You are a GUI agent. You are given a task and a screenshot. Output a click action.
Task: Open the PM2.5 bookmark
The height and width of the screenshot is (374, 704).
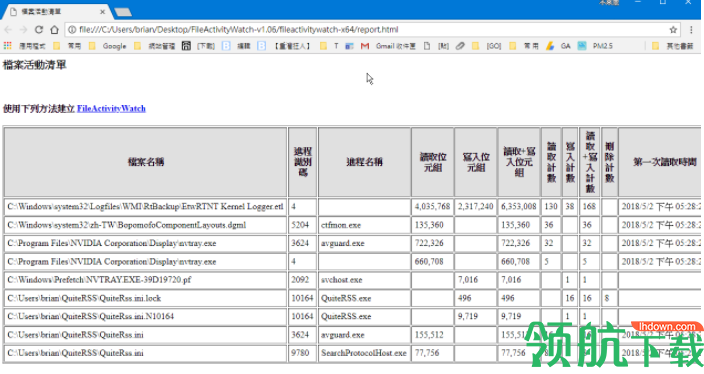click(x=595, y=46)
